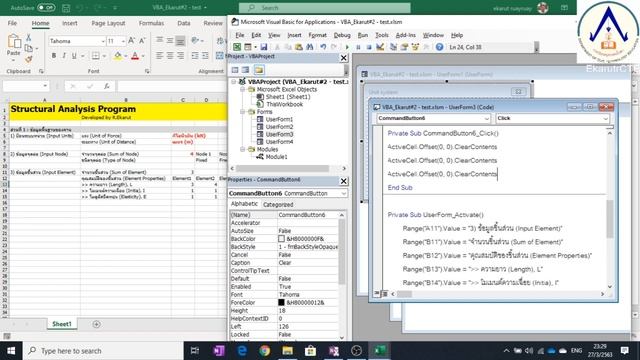Close the Project - VBAProject panel

pyautogui.click(x=344, y=58)
